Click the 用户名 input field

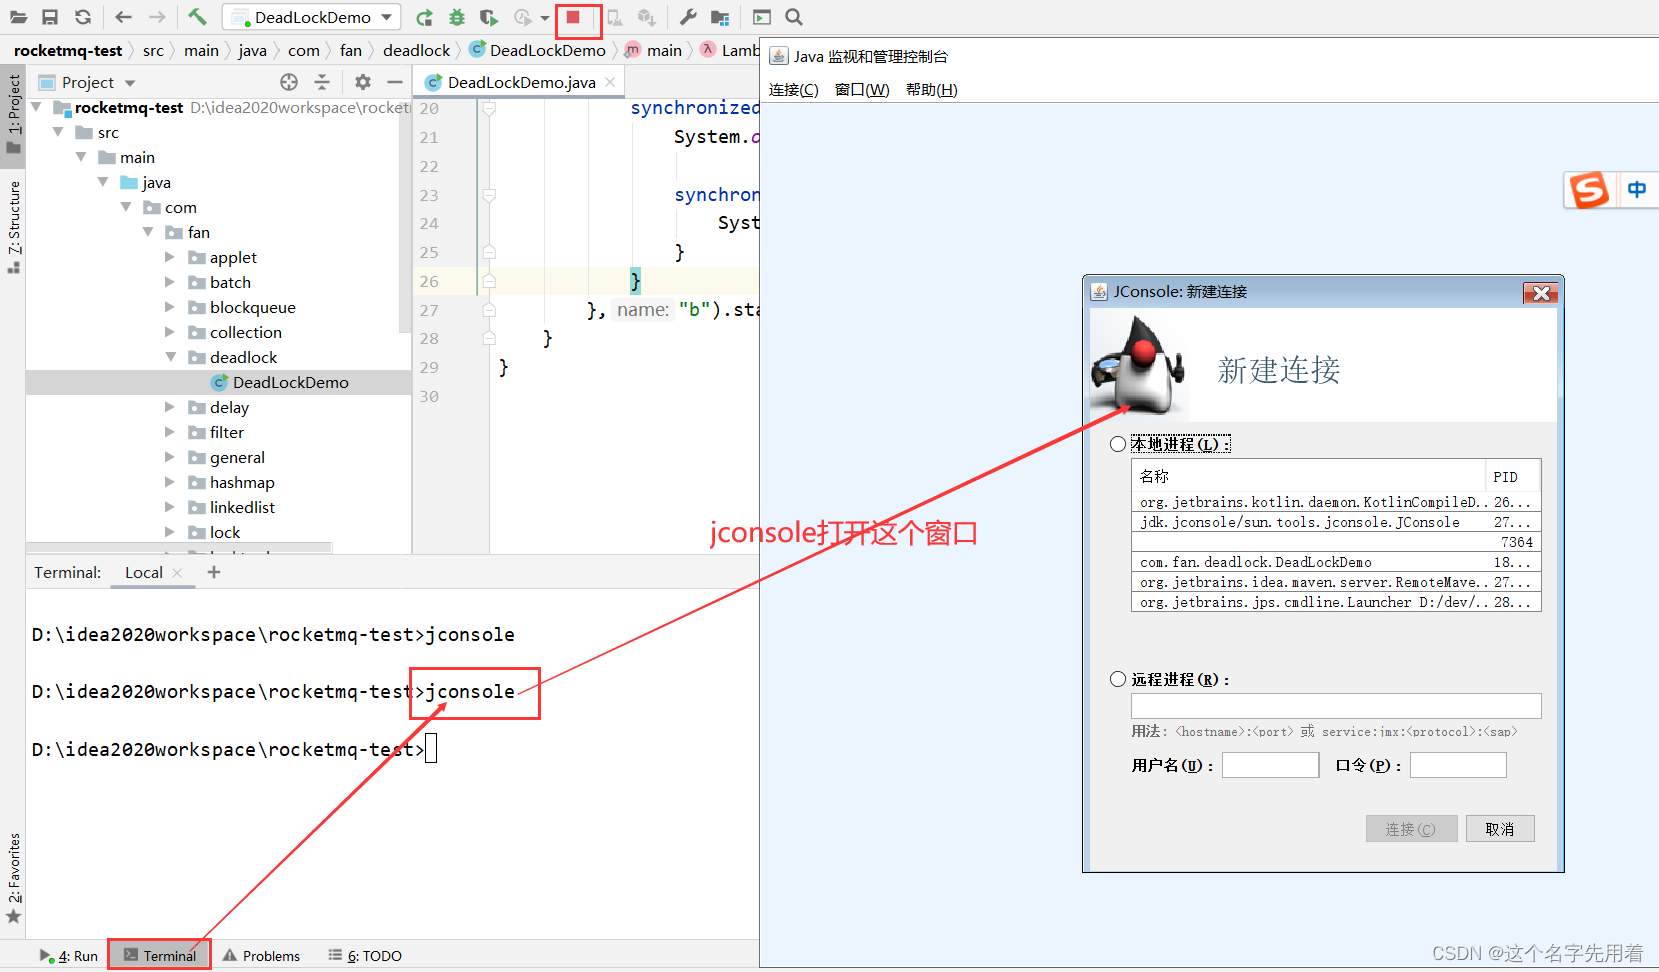[1270, 765]
